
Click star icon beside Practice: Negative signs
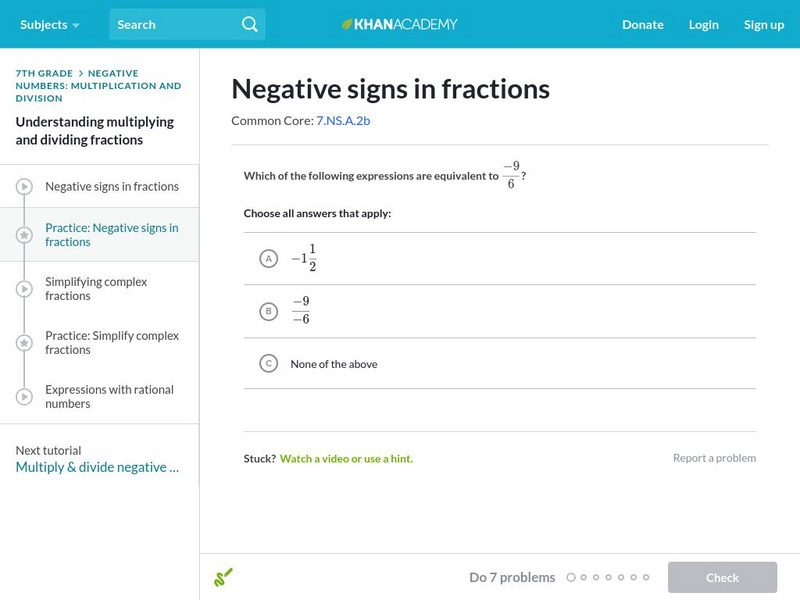coord(24,235)
